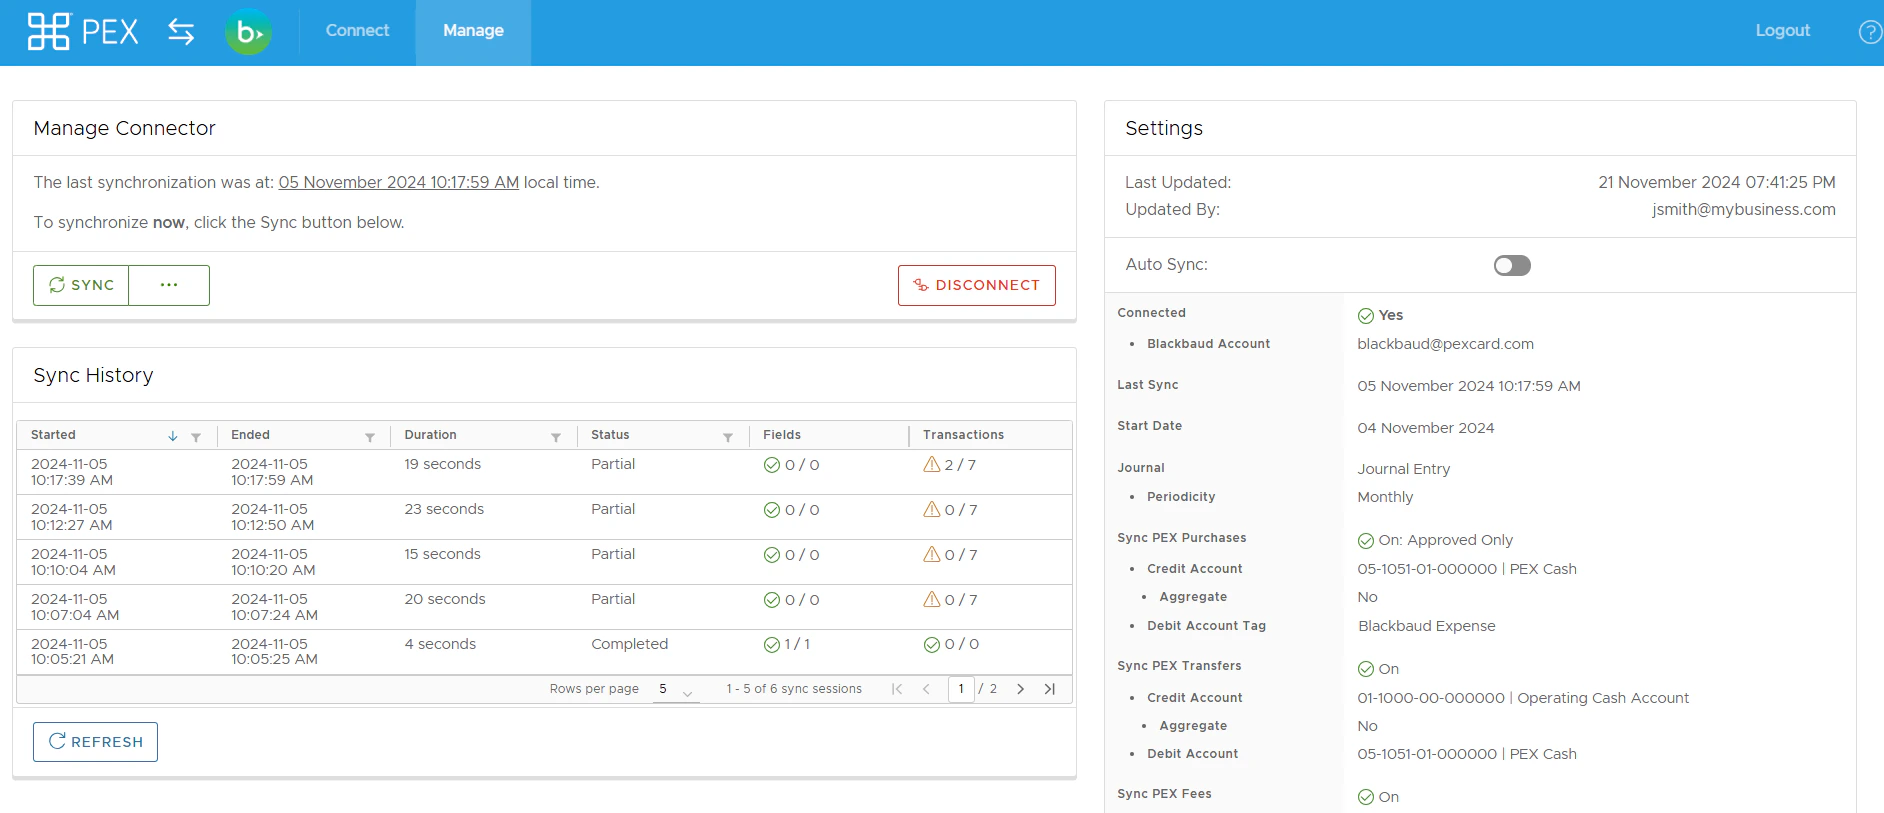
Task: Click the Blackbaud Expense debit tag value
Action: tap(1426, 626)
